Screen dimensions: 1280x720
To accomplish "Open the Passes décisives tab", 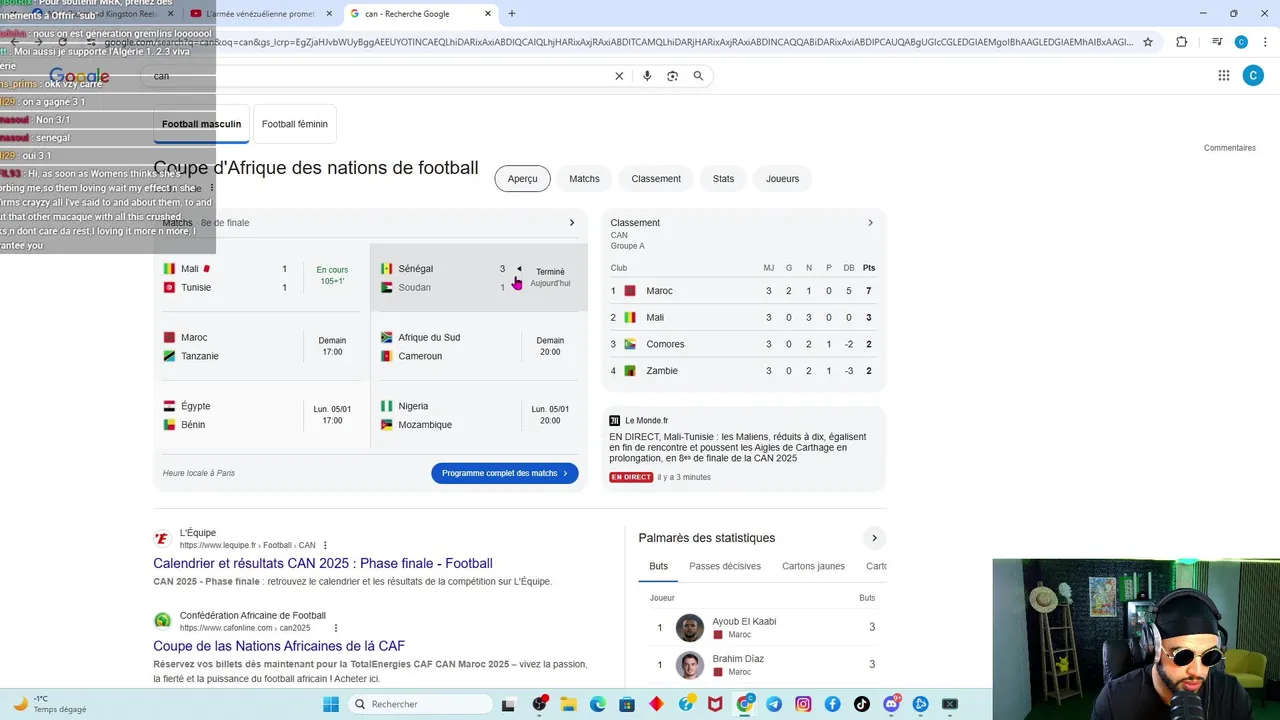I will 725,566.
